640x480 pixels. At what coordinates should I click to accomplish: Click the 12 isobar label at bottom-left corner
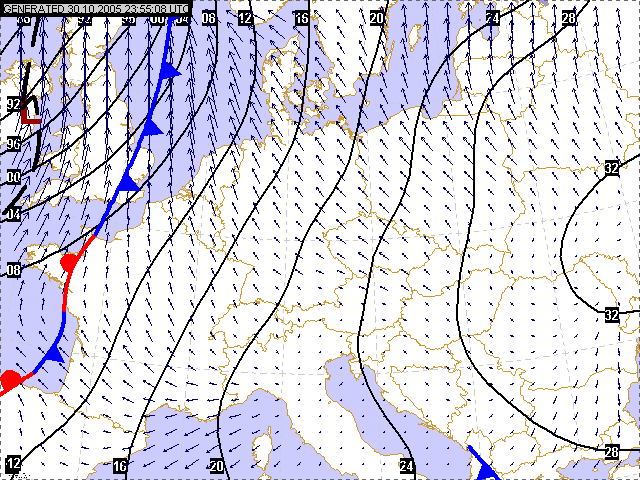click(14, 464)
